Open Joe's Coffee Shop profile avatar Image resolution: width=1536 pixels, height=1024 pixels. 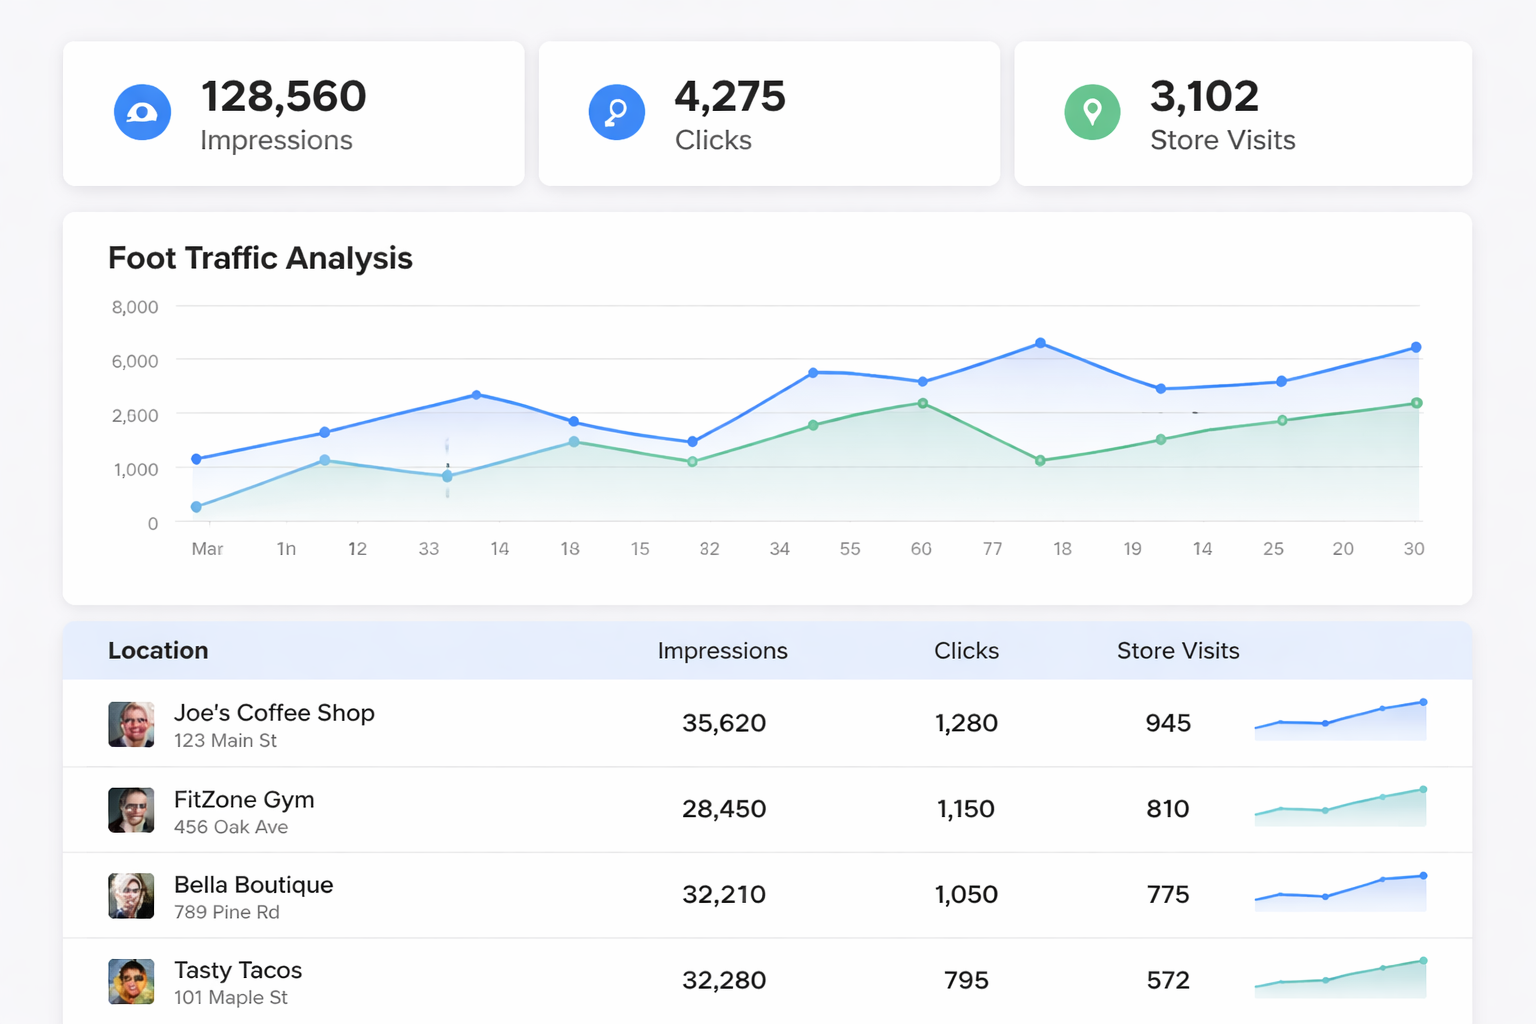[131, 723]
